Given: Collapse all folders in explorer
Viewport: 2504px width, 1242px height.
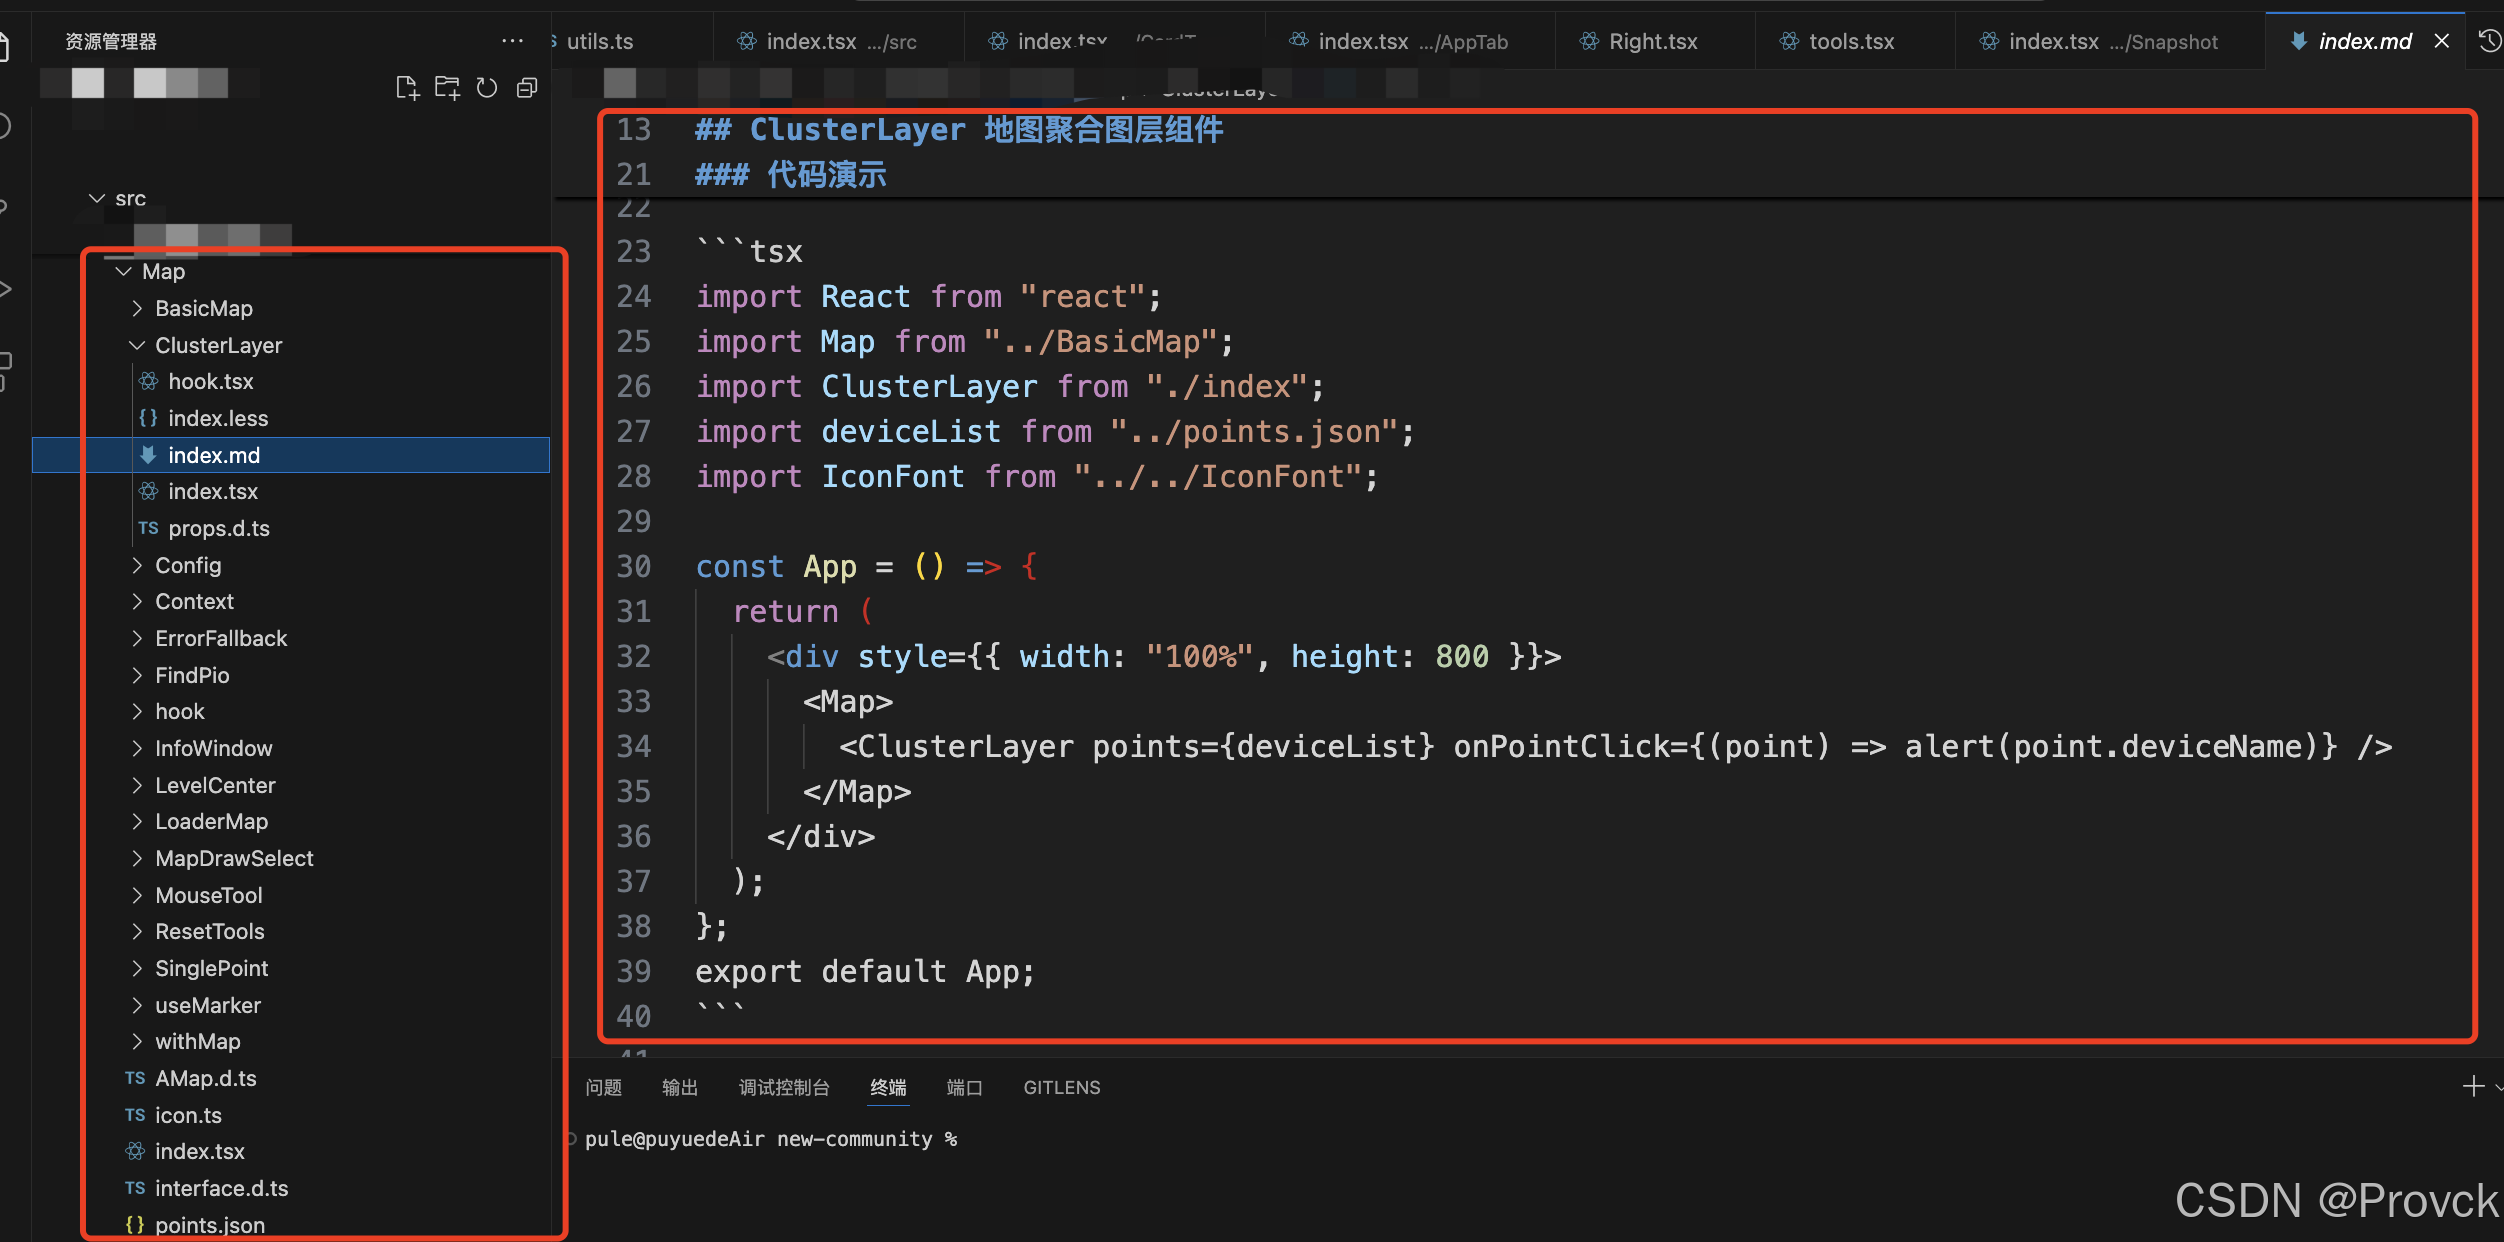Looking at the screenshot, I should 527,89.
